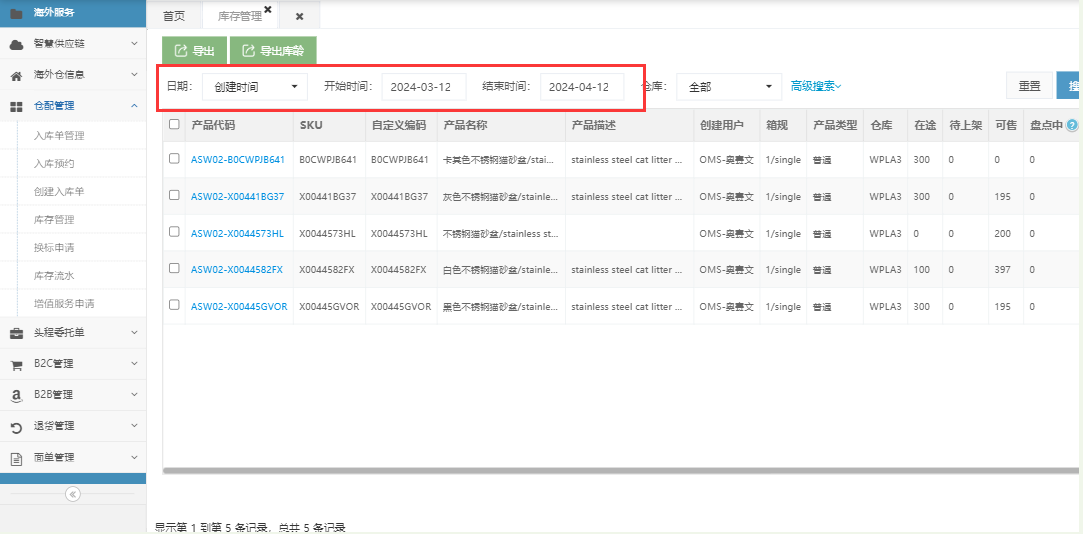This screenshot has width=1083, height=534.
Task: Click the 可售 column header
Action: (1005, 125)
